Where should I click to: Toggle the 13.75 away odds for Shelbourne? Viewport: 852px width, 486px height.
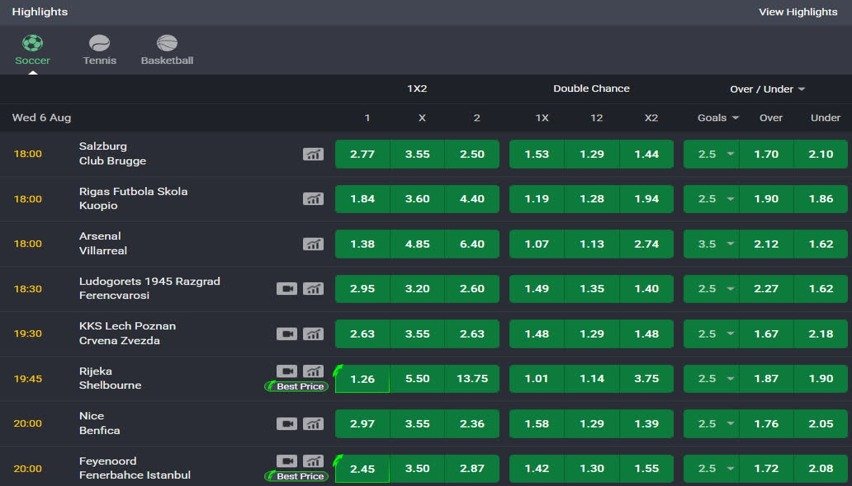pos(472,378)
